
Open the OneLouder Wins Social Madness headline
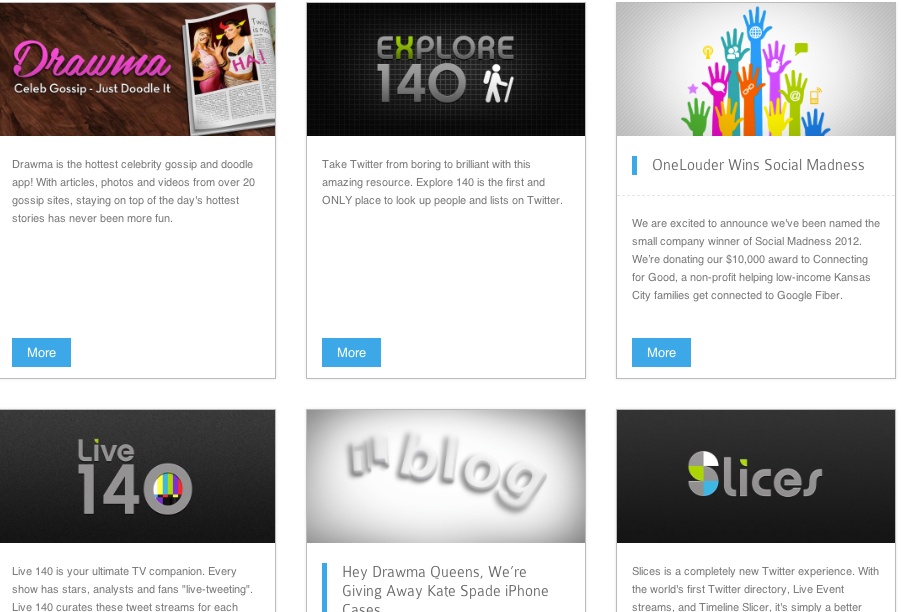coord(758,165)
